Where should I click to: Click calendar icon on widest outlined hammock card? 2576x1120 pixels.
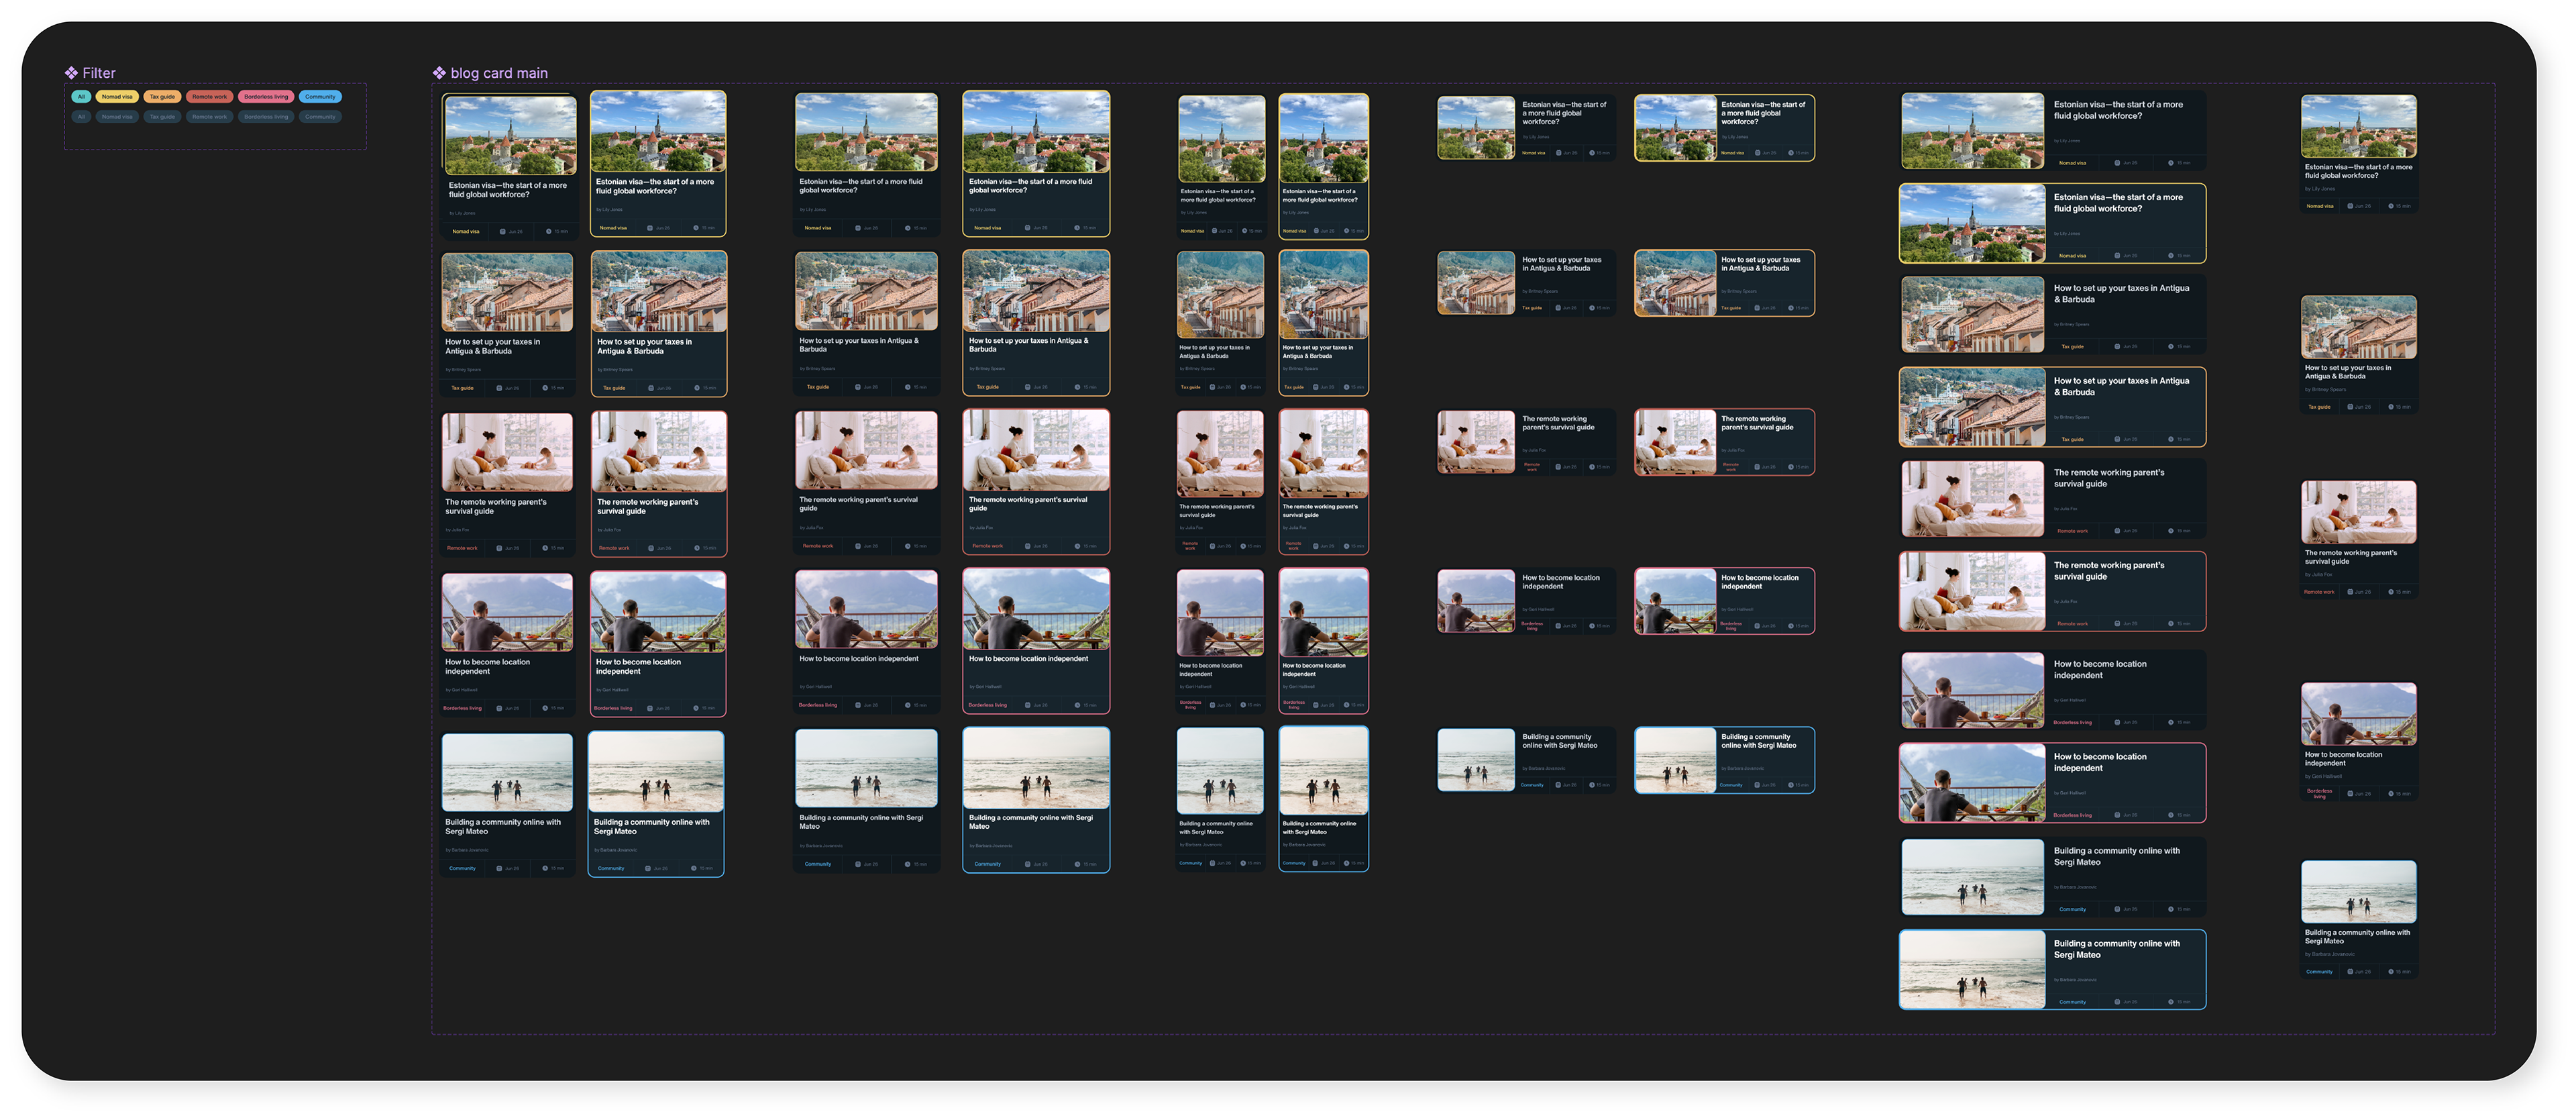click(x=2117, y=815)
